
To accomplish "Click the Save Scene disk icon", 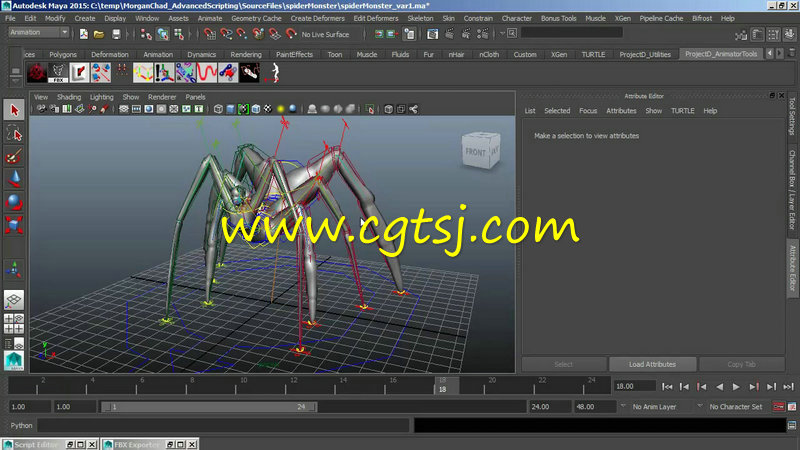I will (116, 34).
